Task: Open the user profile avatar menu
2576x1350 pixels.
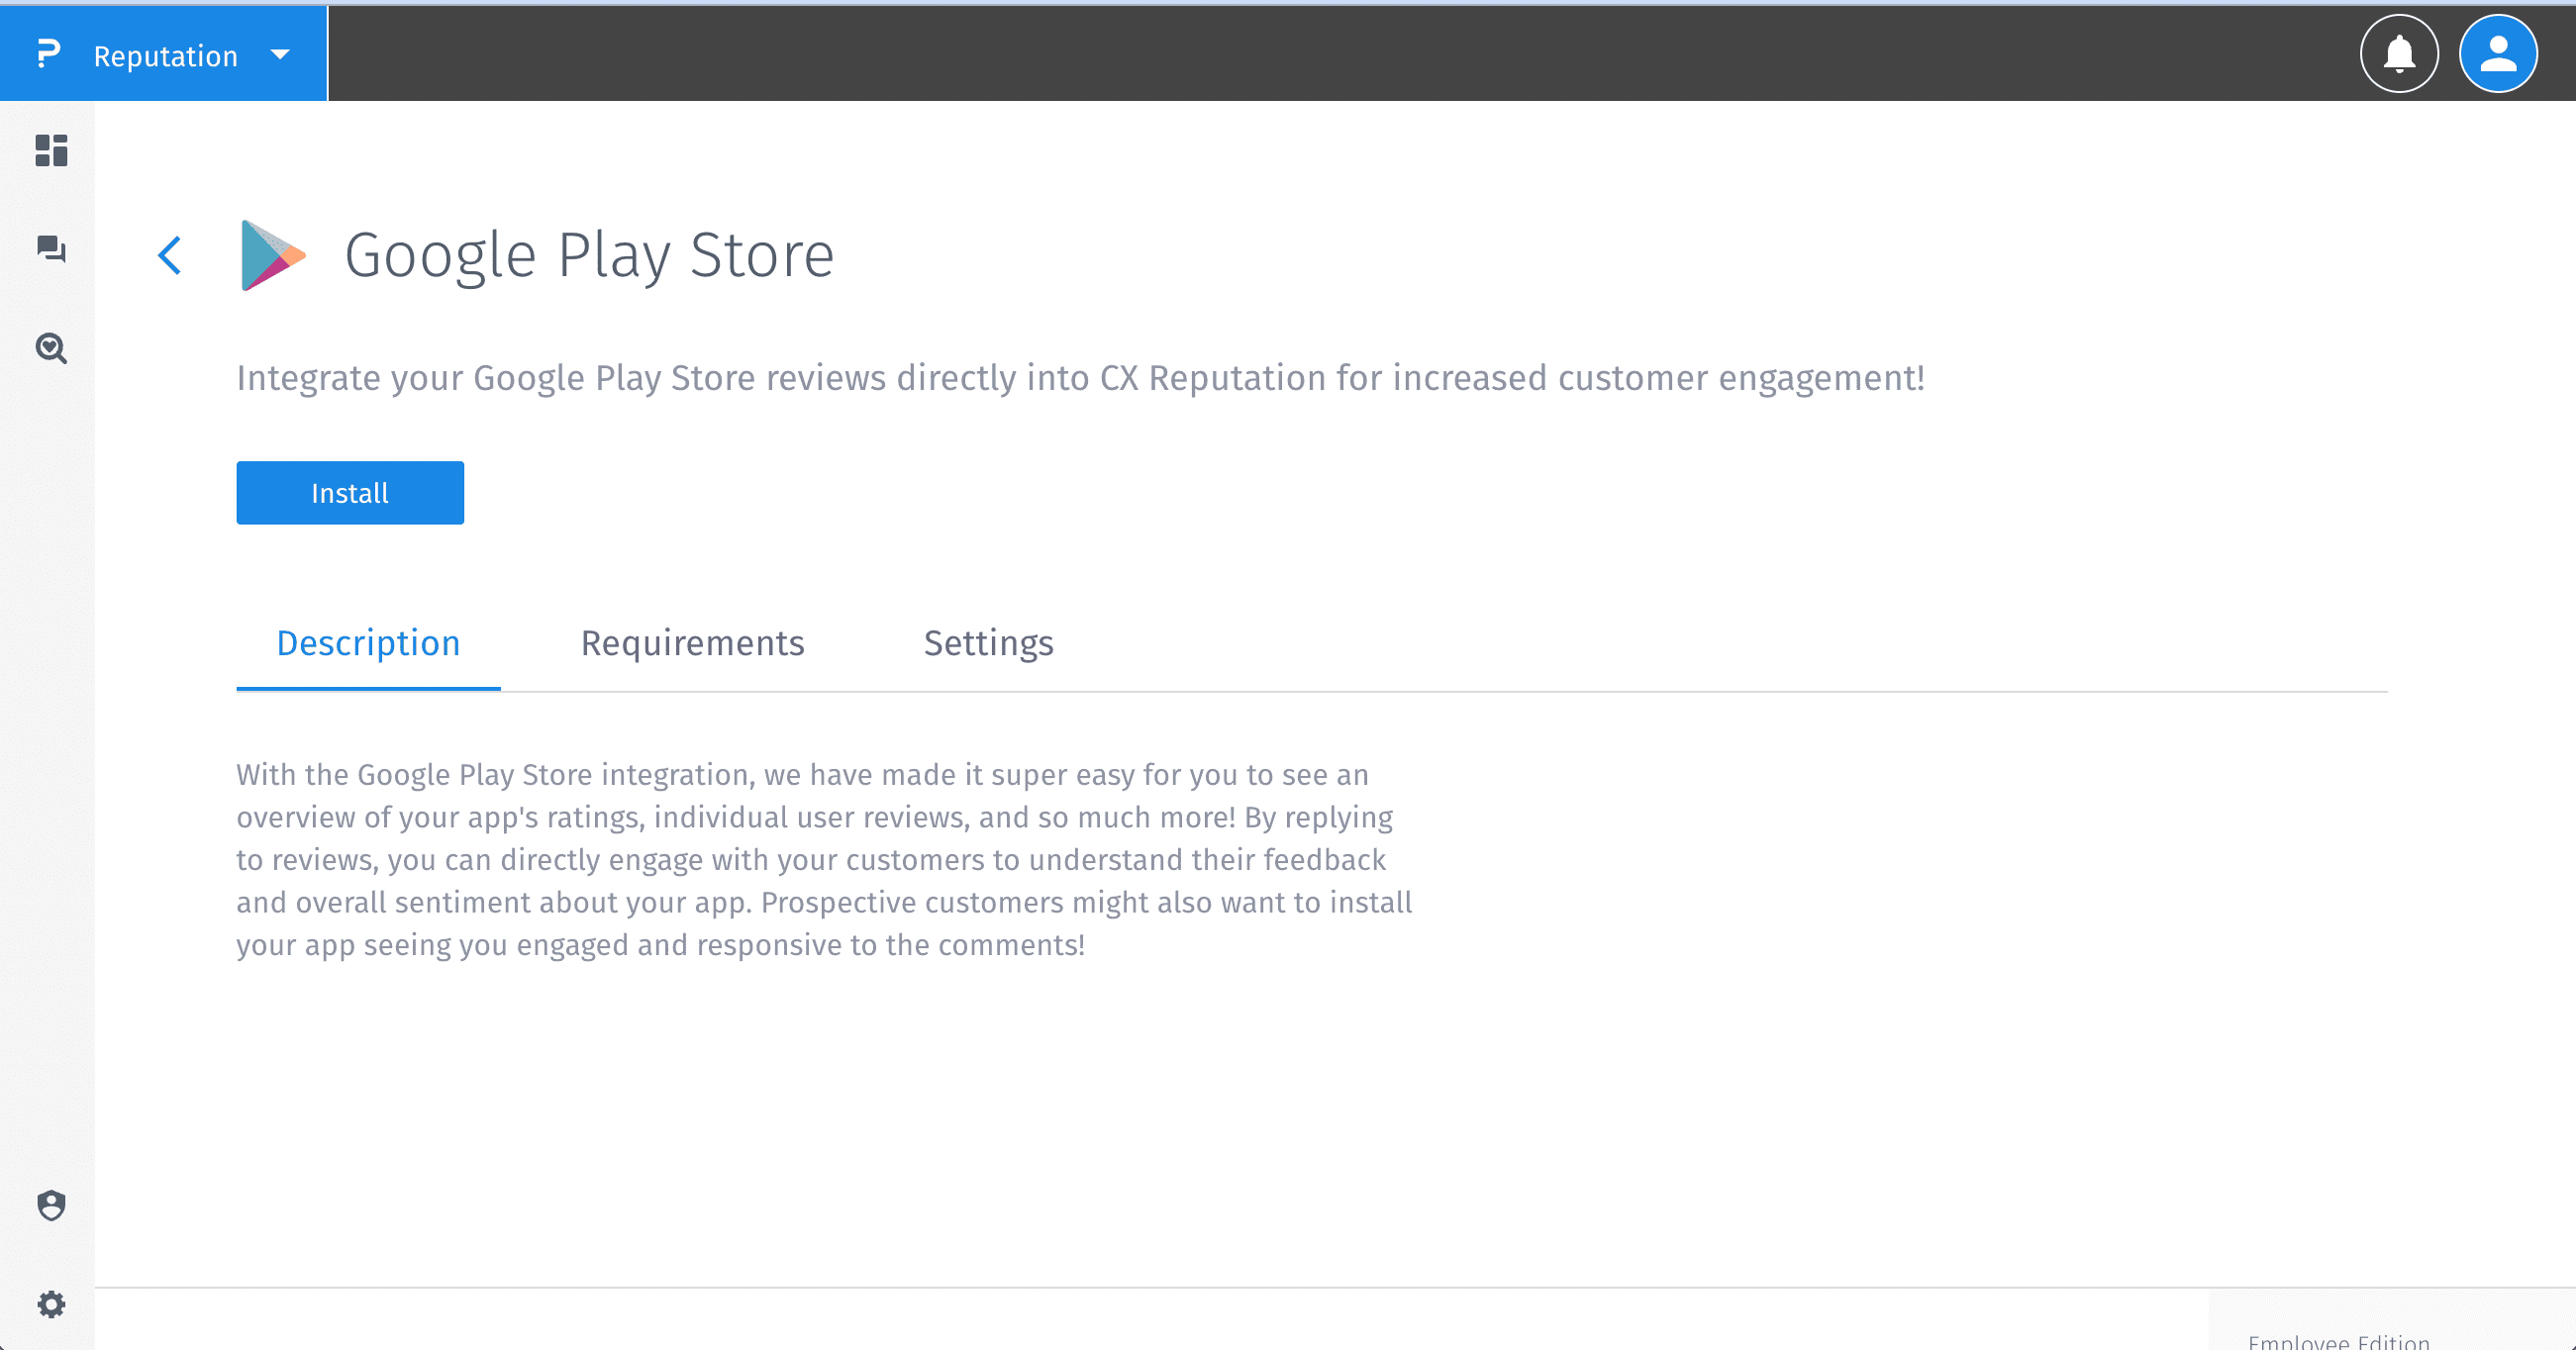Action: coord(2497,54)
